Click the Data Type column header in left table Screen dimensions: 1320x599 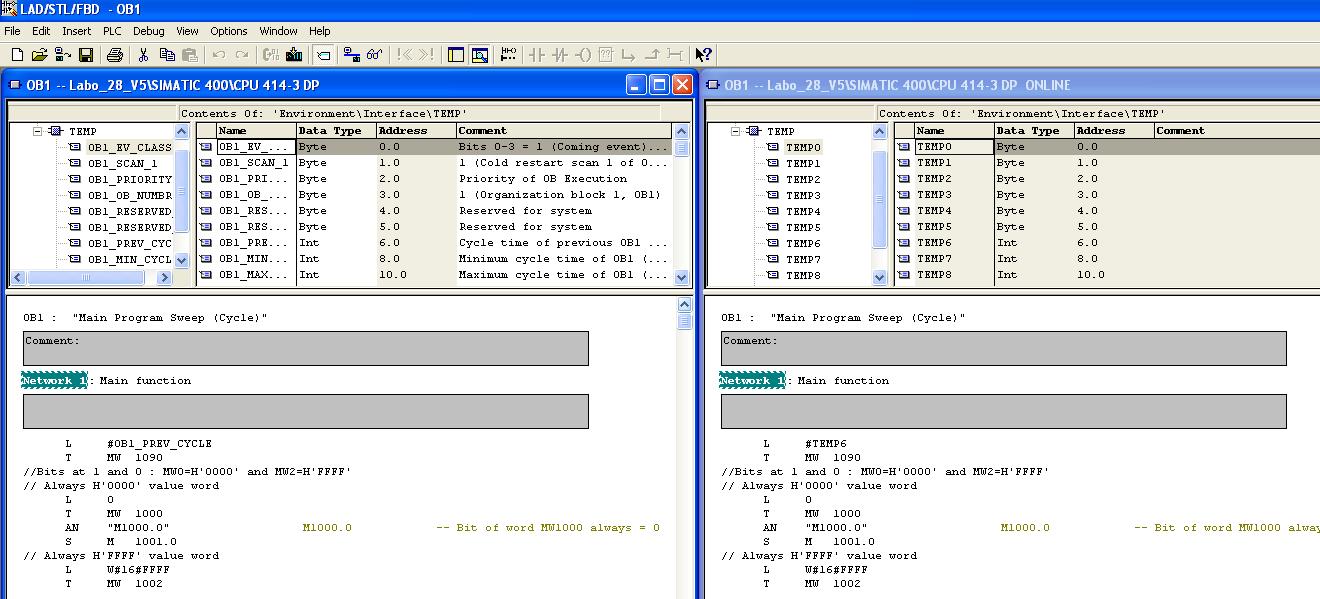(335, 131)
